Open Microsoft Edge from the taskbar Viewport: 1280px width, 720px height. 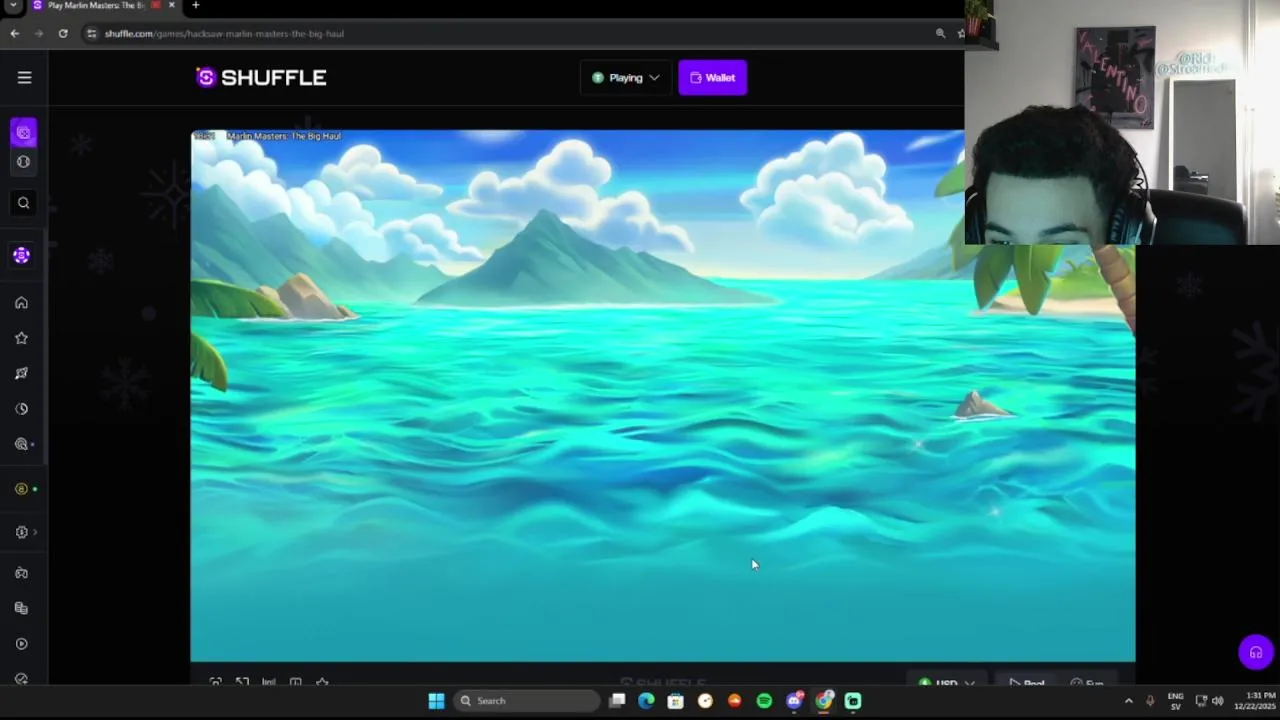646,701
